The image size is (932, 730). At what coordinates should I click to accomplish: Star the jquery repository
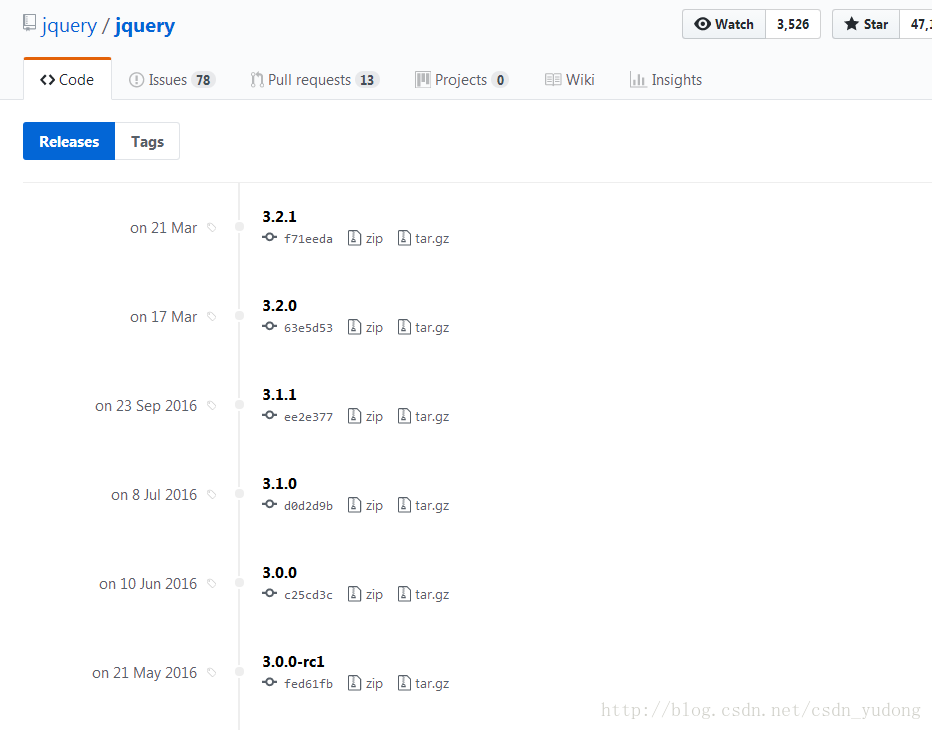(866, 24)
